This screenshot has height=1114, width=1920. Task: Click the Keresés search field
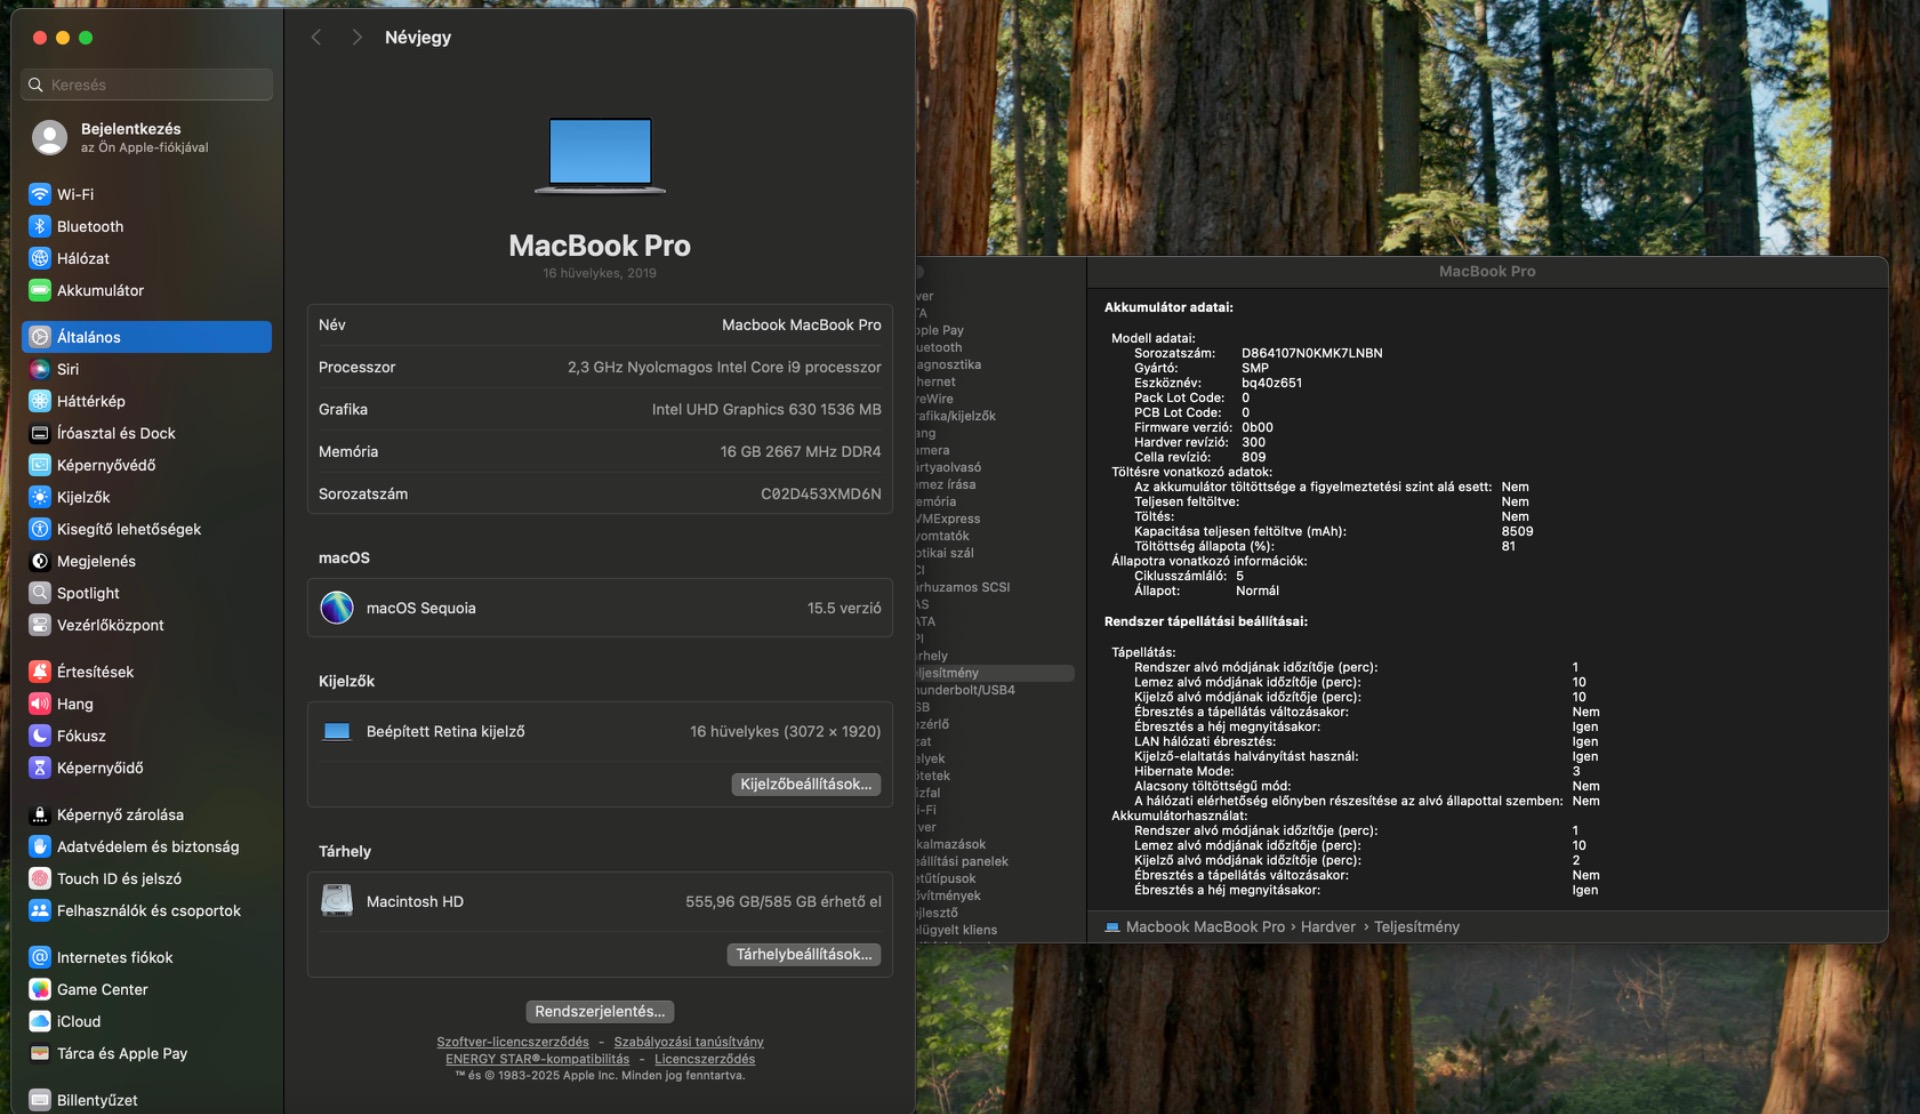tap(146, 85)
